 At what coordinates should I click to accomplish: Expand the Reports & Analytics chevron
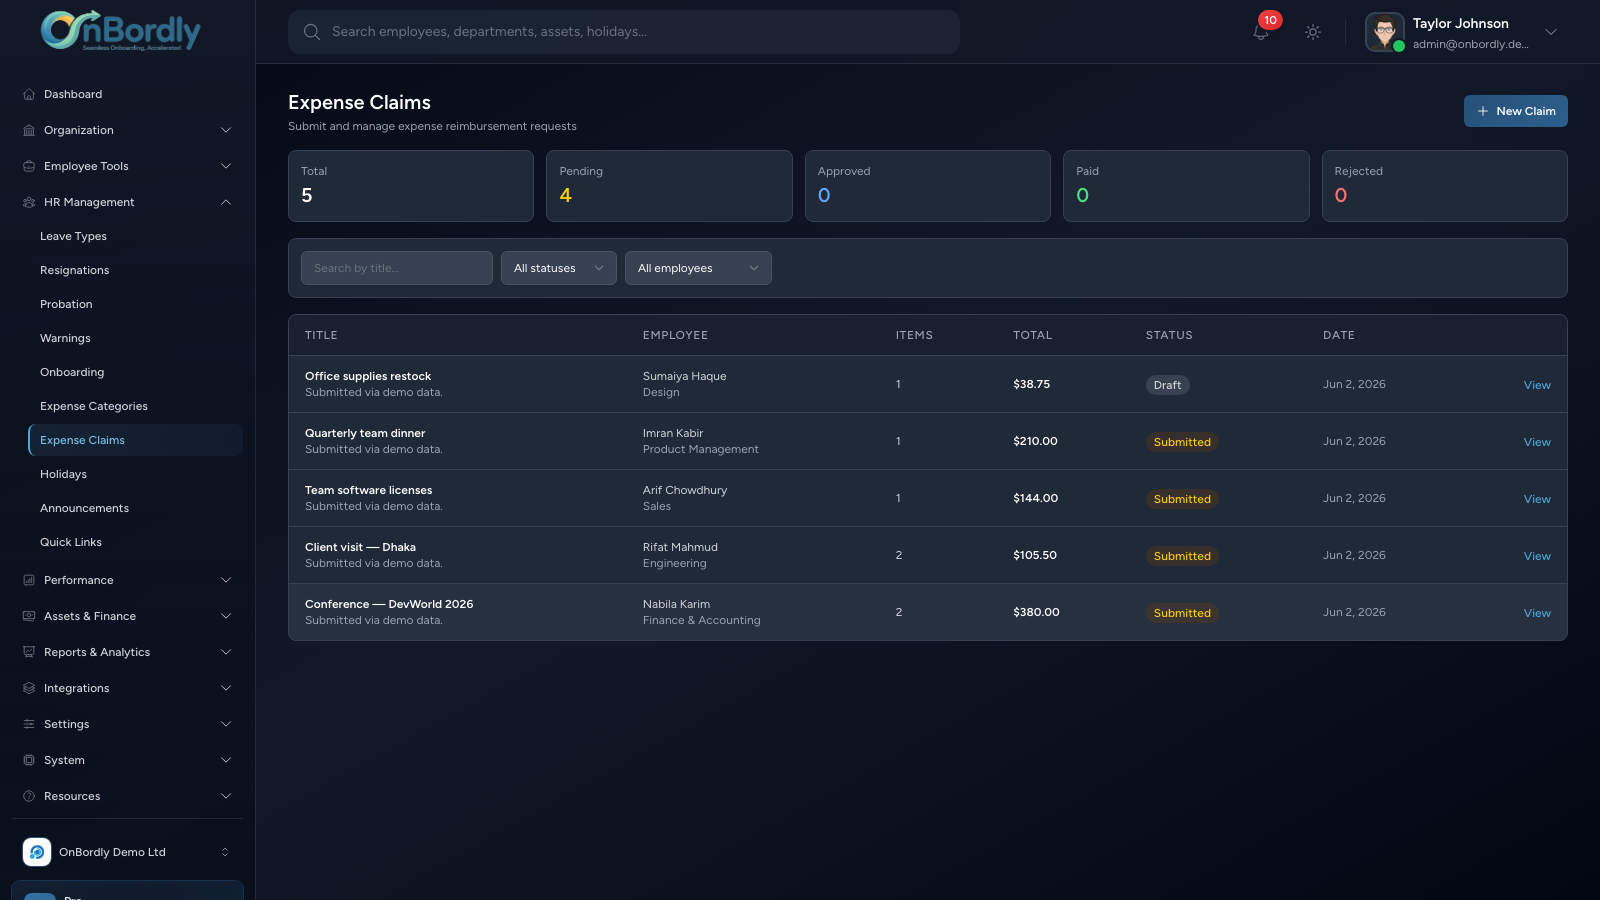click(226, 652)
